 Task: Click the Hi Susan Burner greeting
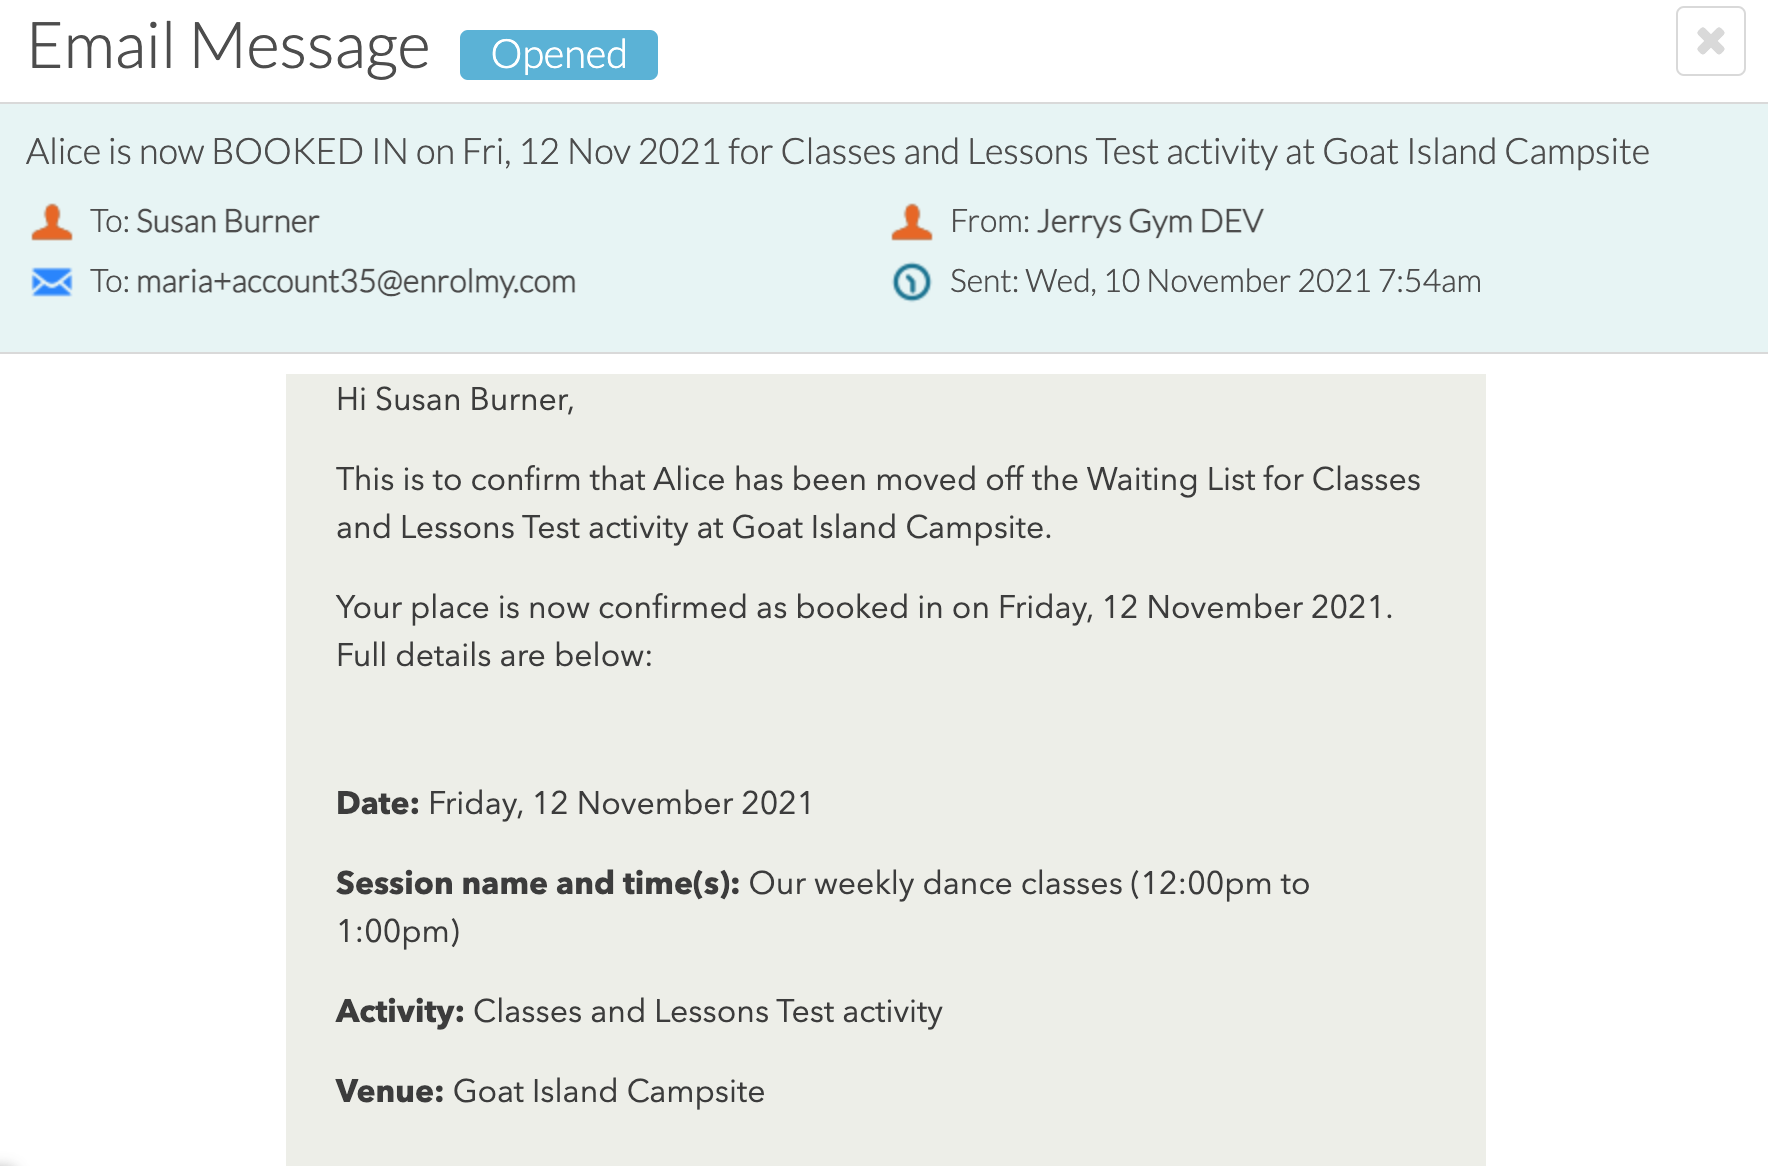pos(455,399)
